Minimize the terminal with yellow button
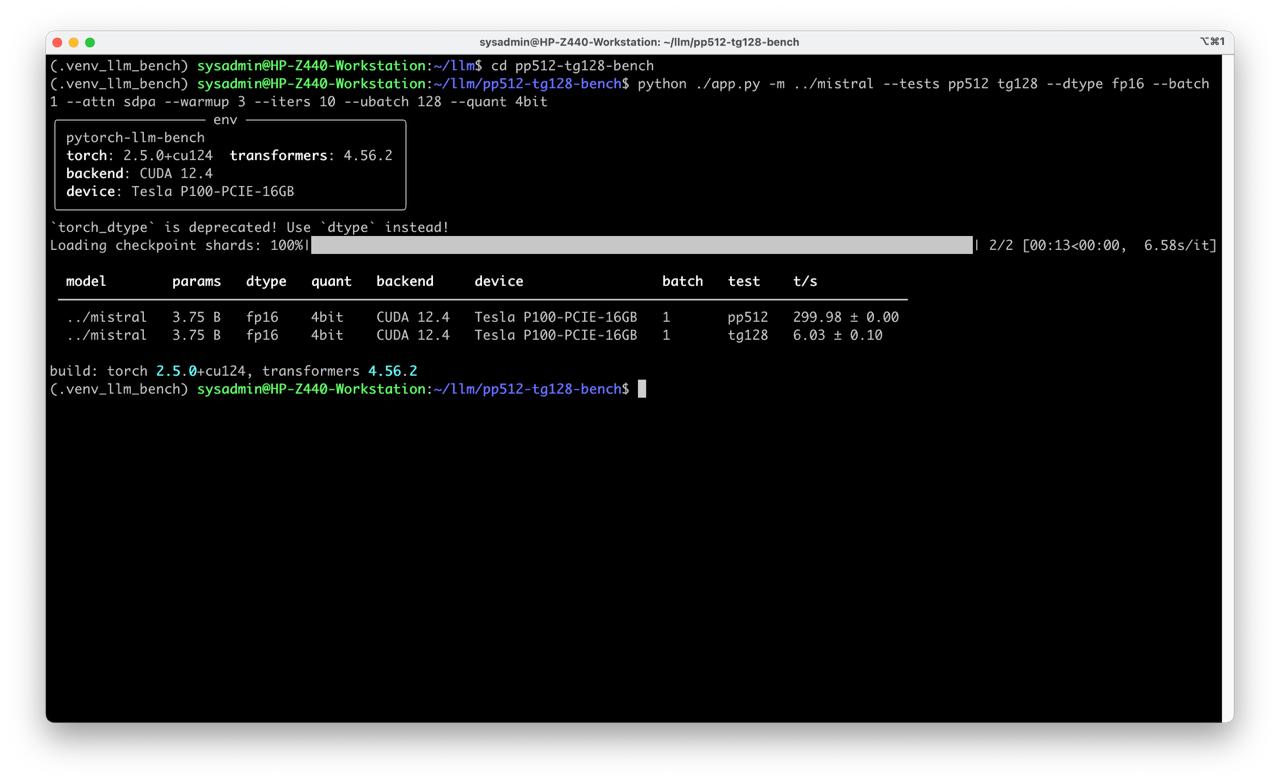The image size is (1280, 783). [73, 42]
